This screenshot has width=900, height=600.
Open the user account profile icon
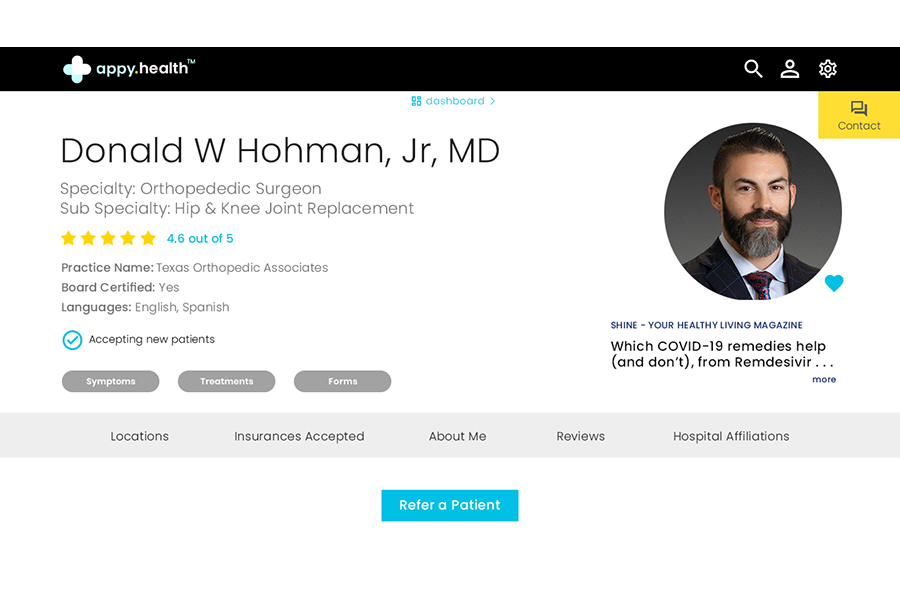790,69
